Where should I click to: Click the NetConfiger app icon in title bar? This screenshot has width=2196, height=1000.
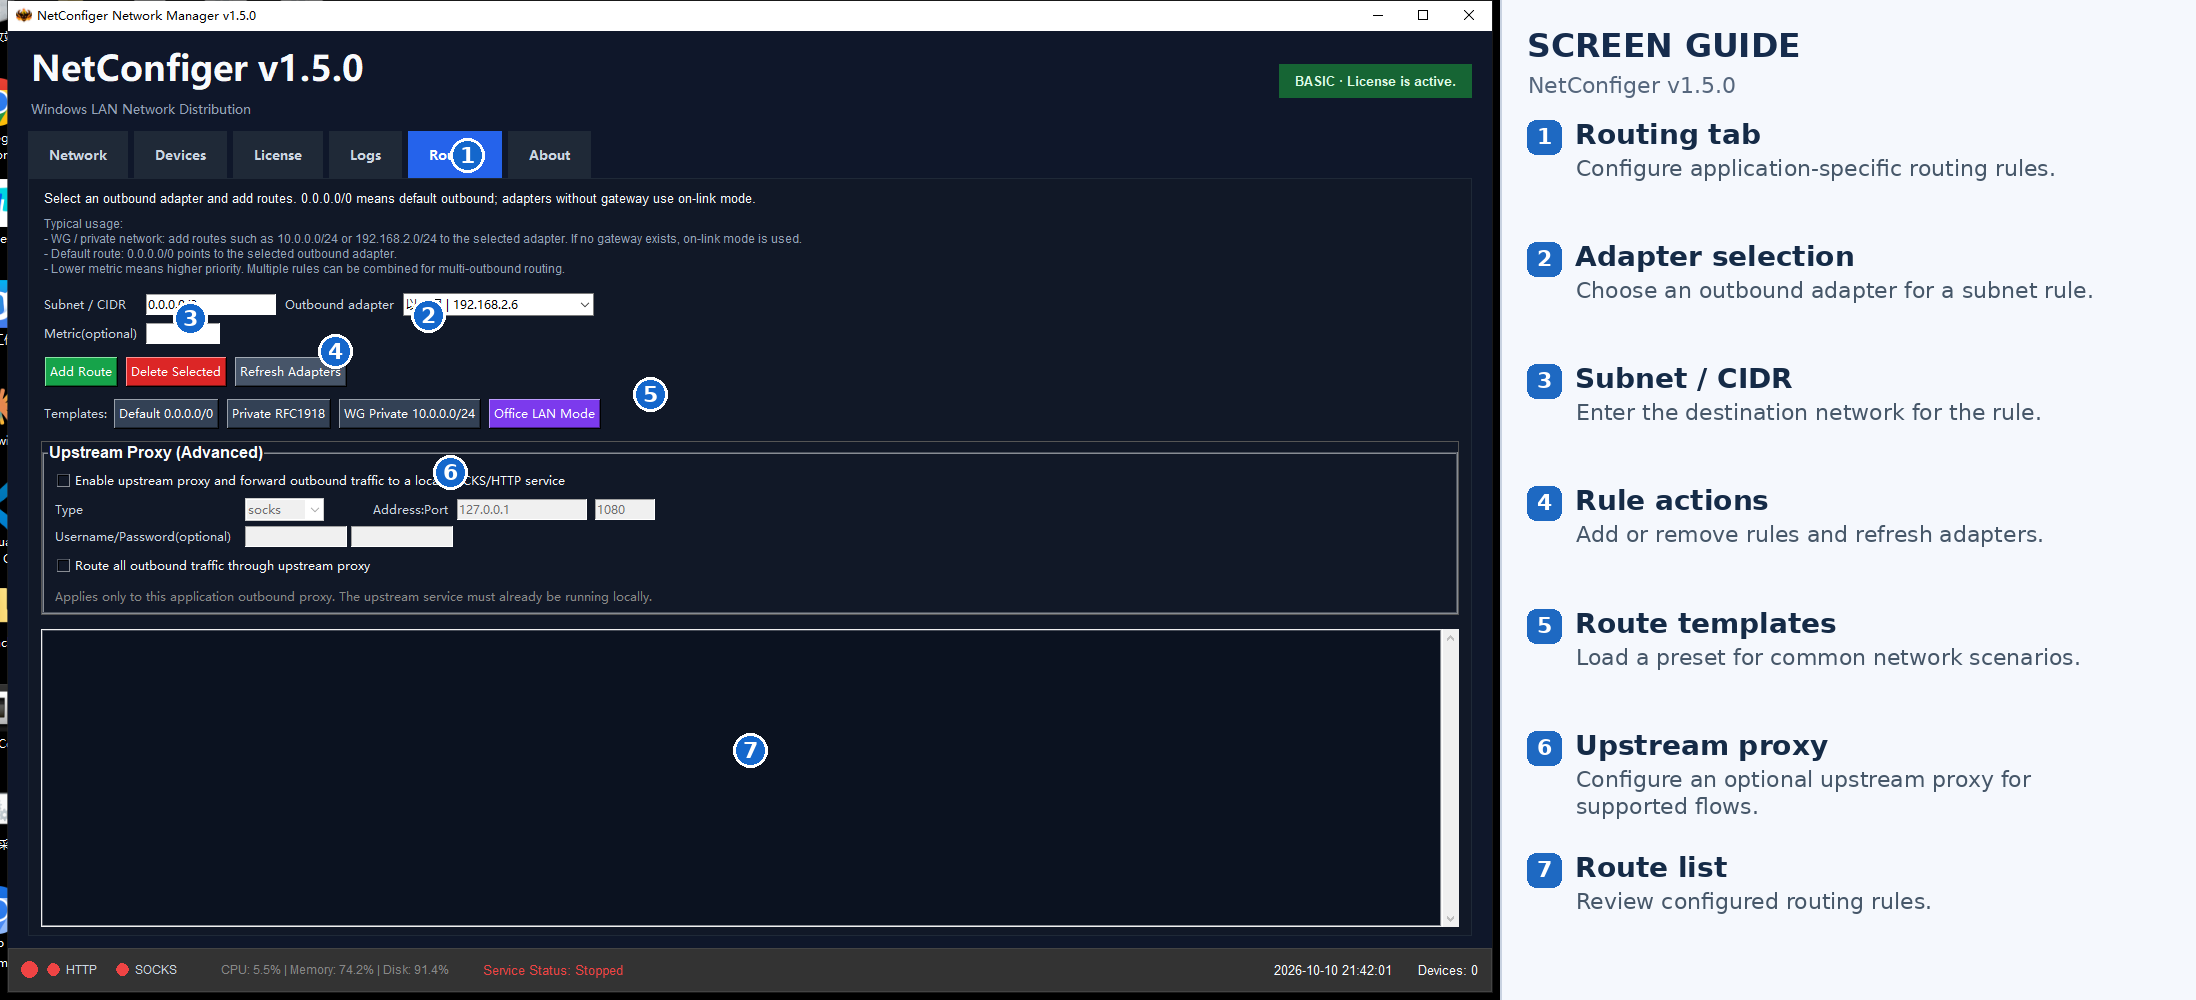point(24,15)
